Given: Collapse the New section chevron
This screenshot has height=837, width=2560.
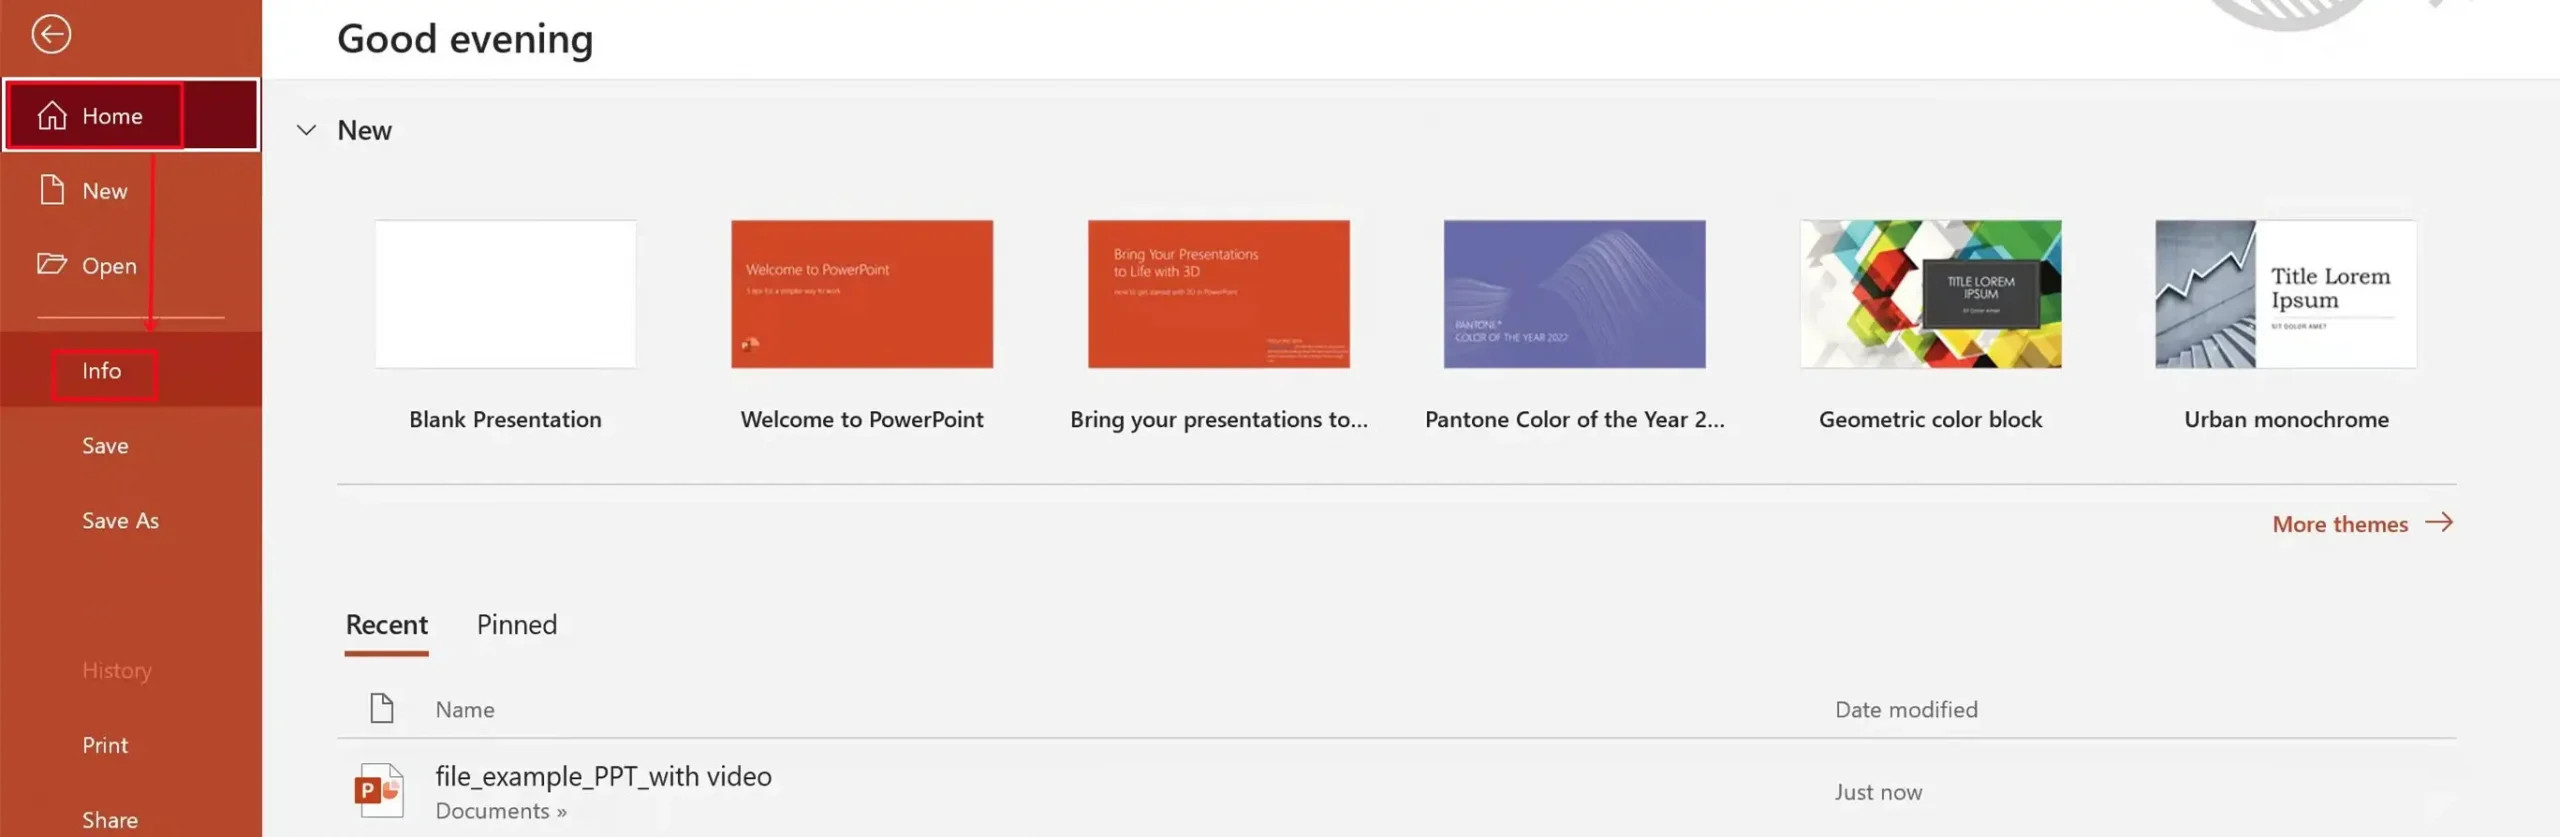Looking at the screenshot, I should [x=307, y=130].
